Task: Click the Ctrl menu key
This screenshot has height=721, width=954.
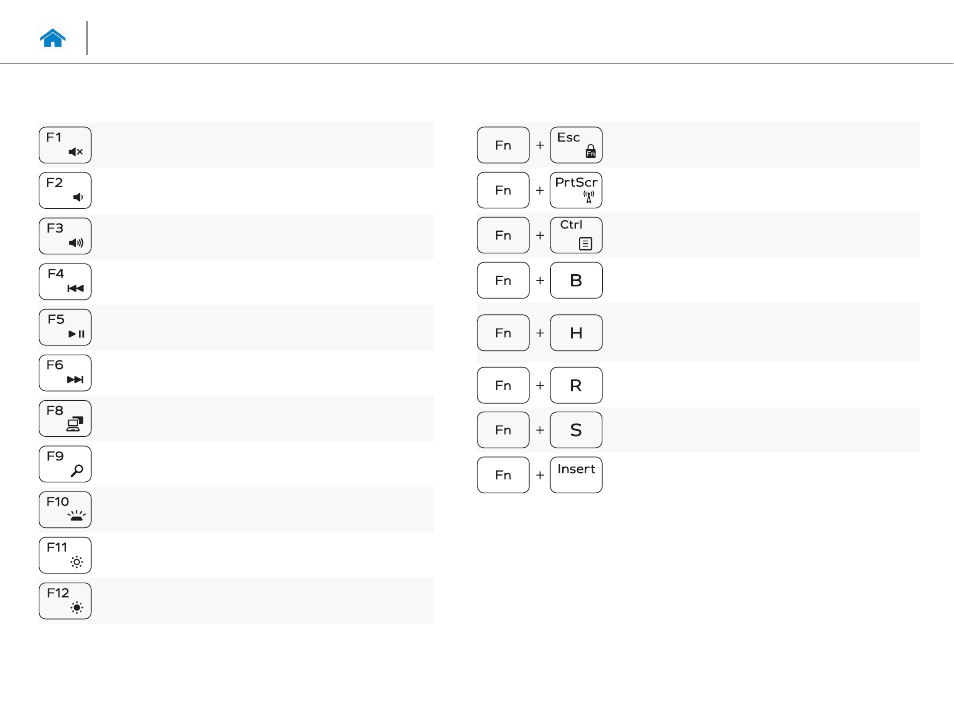Action: coord(576,235)
